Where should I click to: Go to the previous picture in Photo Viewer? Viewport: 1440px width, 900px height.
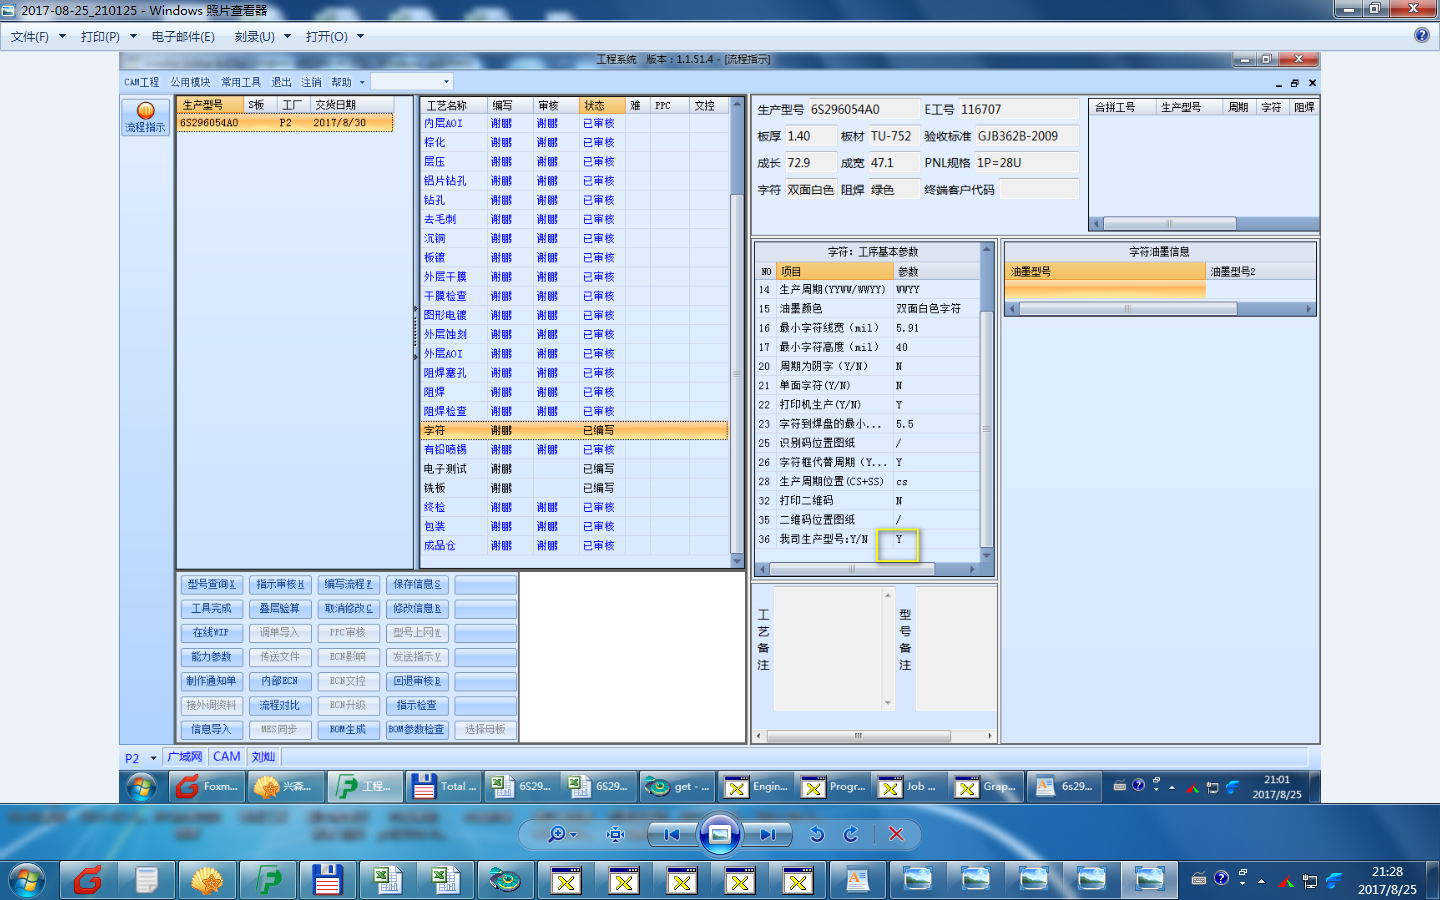click(x=671, y=834)
